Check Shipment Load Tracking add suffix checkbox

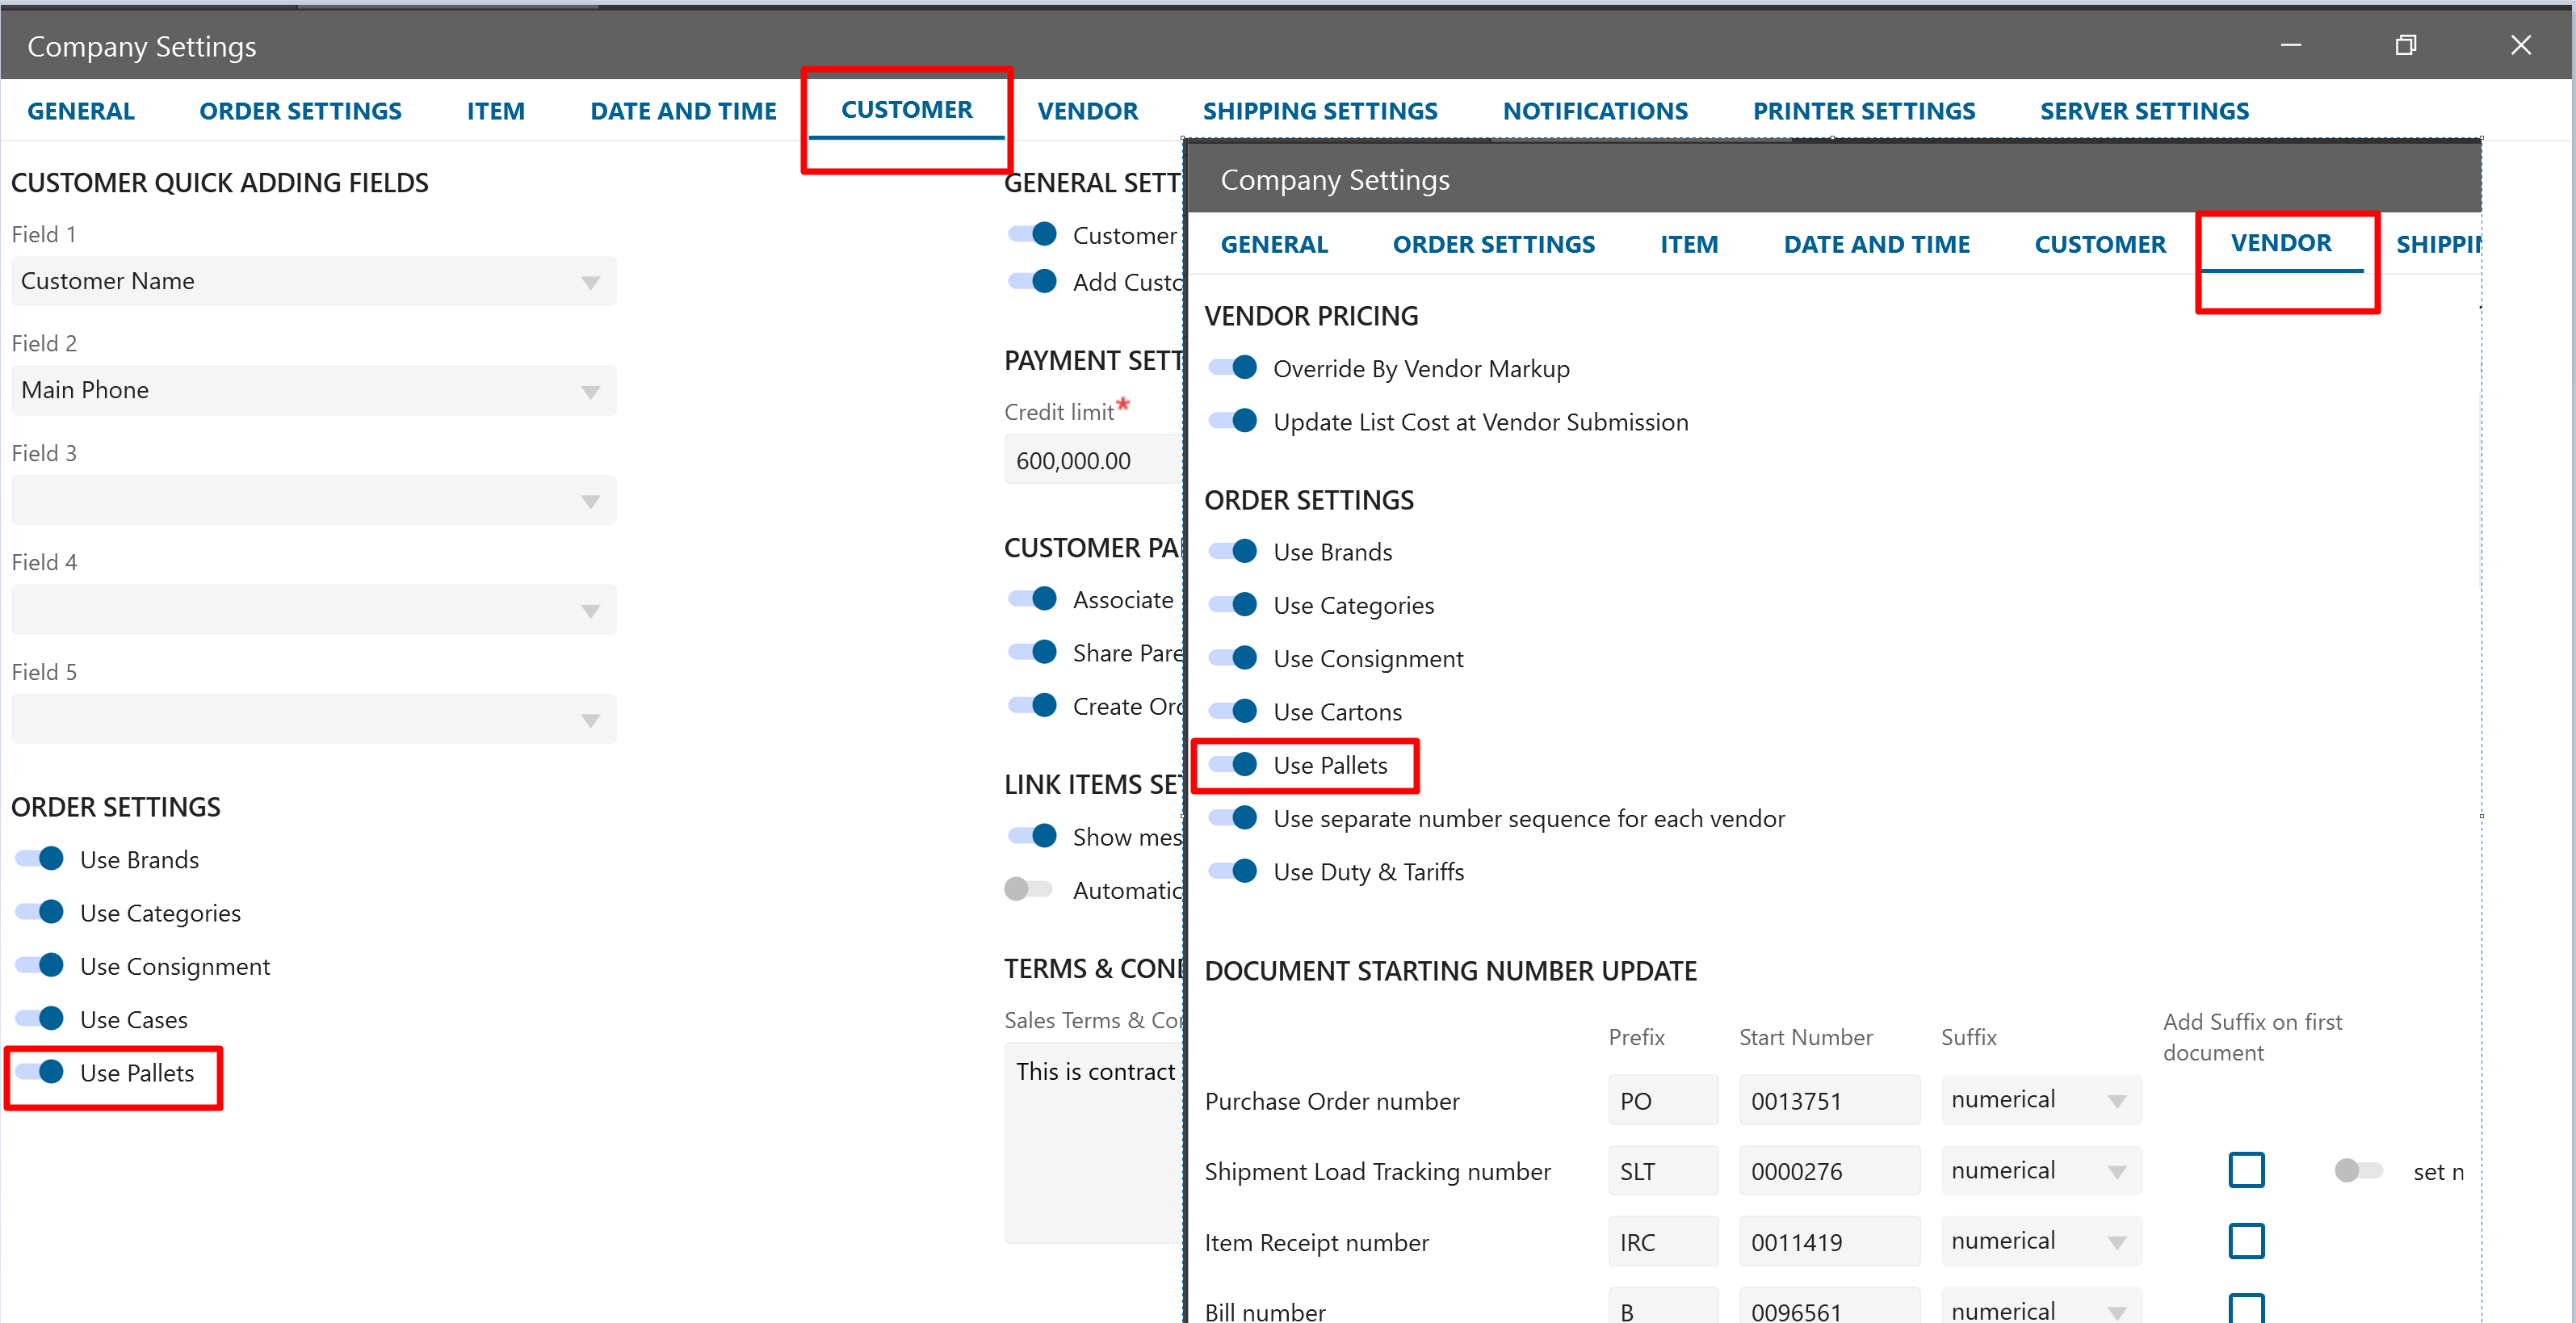[2246, 1170]
